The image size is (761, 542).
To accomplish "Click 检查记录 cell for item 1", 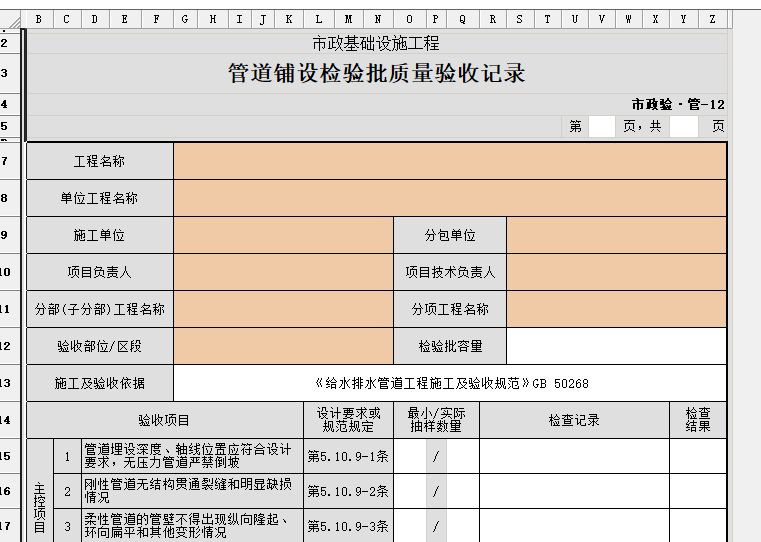I will (x=574, y=457).
